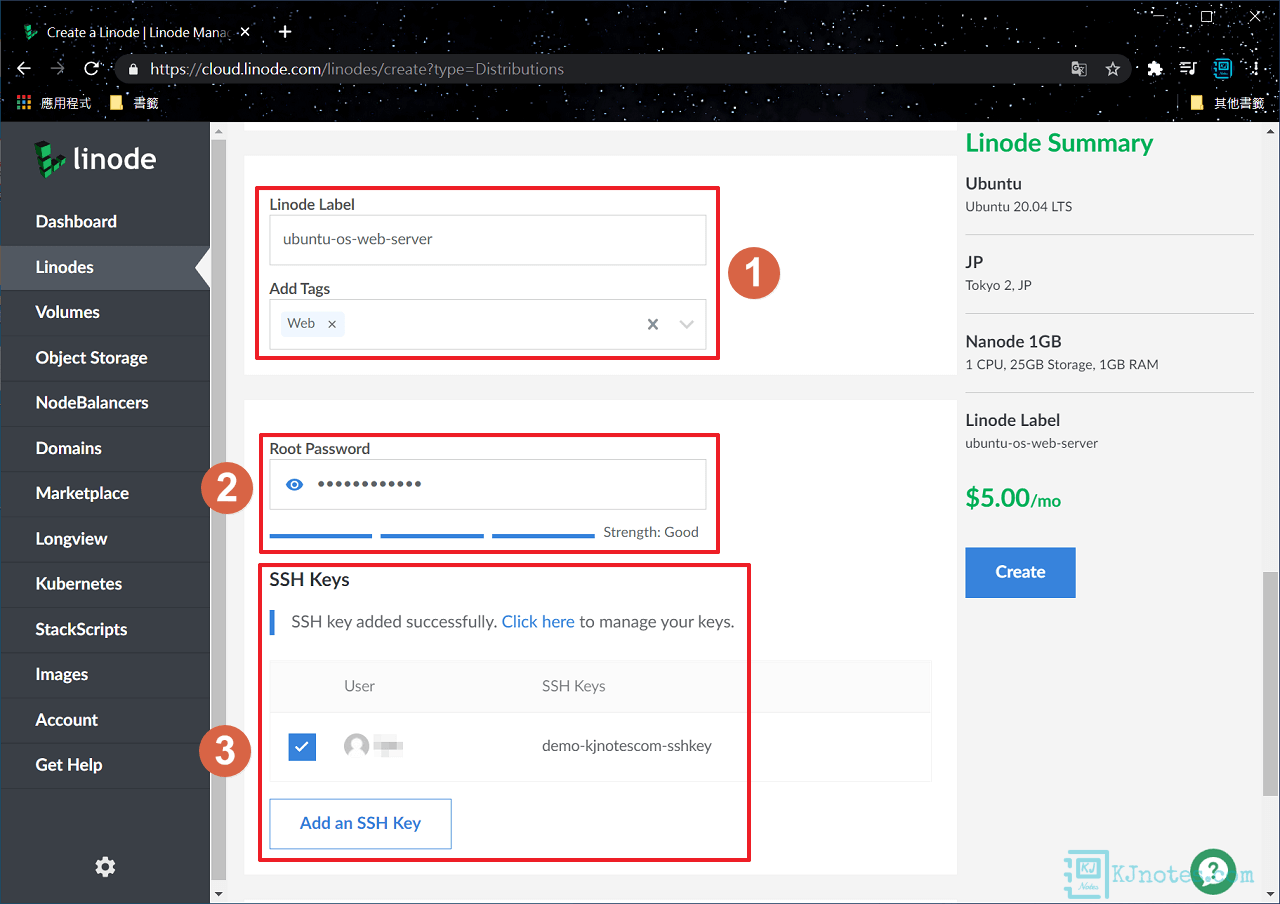Click the sidebar scrollbar down arrow
The width and height of the screenshot is (1280, 904).
point(220,893)
